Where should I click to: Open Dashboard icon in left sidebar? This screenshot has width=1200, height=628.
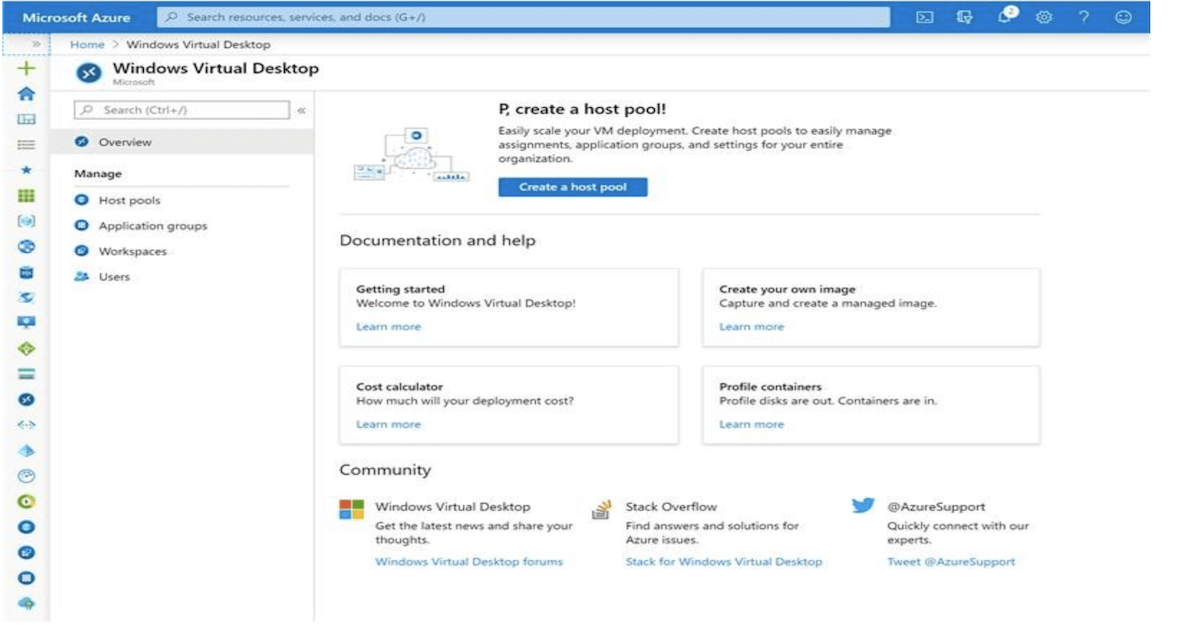[27, 119]
